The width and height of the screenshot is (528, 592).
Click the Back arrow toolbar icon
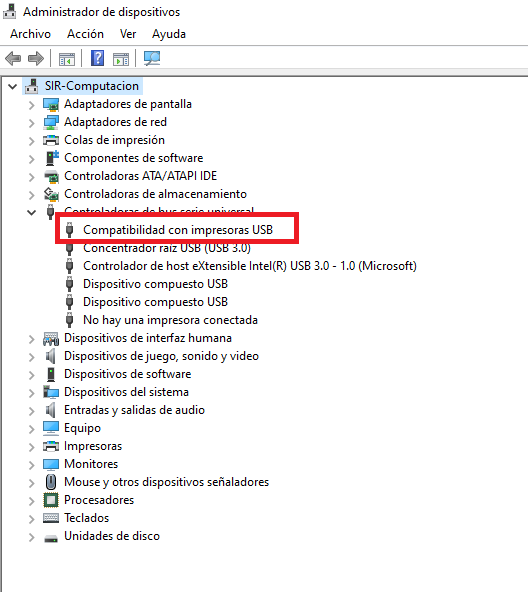[x=13, y=59]
